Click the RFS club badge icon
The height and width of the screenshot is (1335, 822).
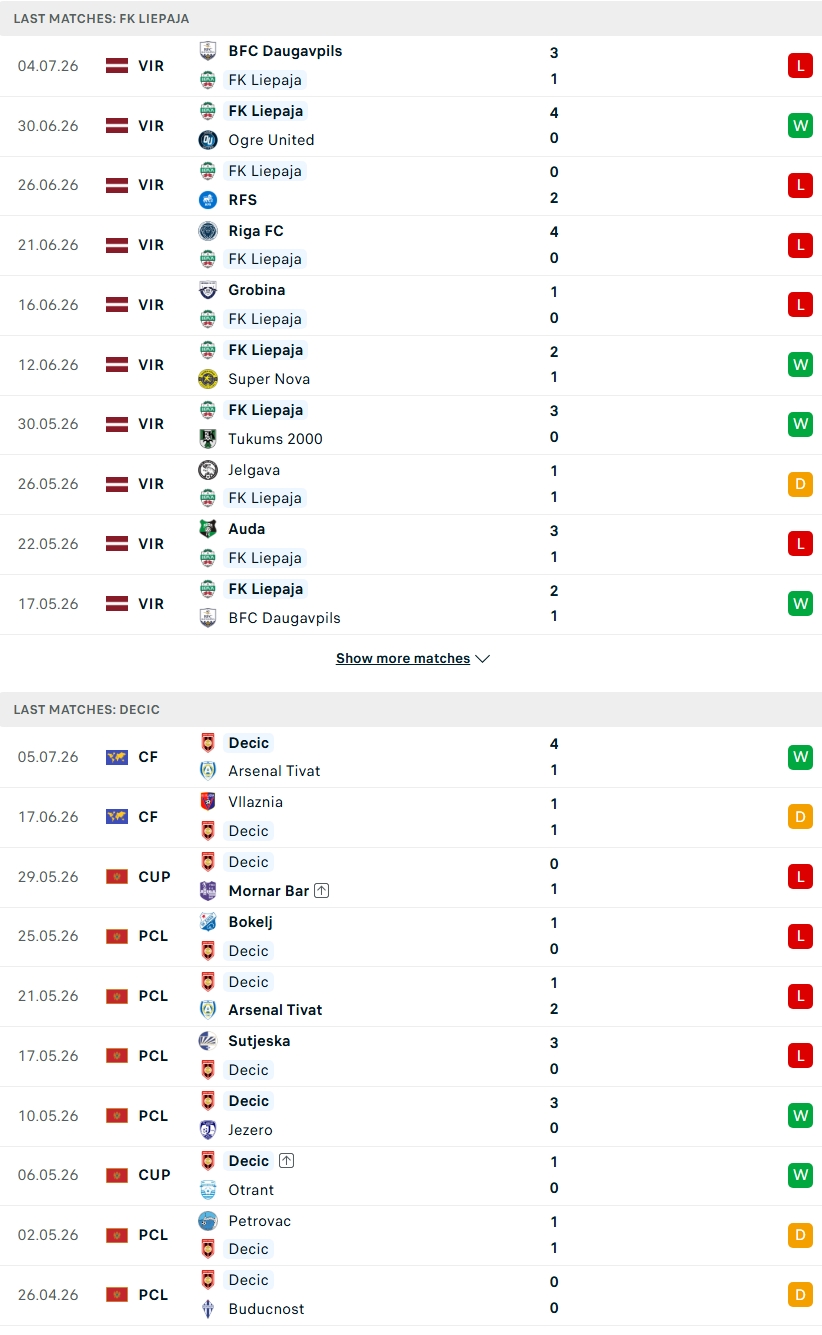[208, 200]
